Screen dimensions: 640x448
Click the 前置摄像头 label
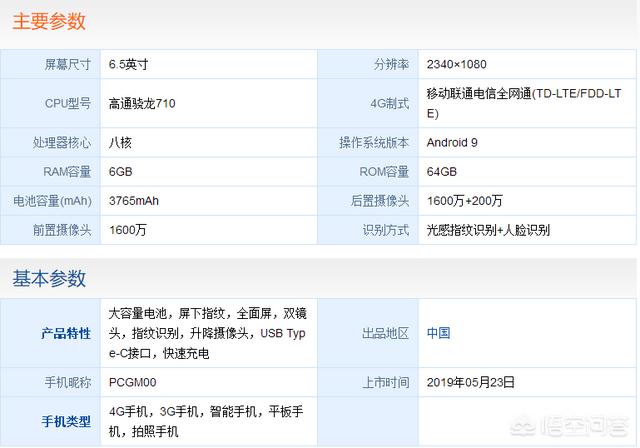coord(62,230)
